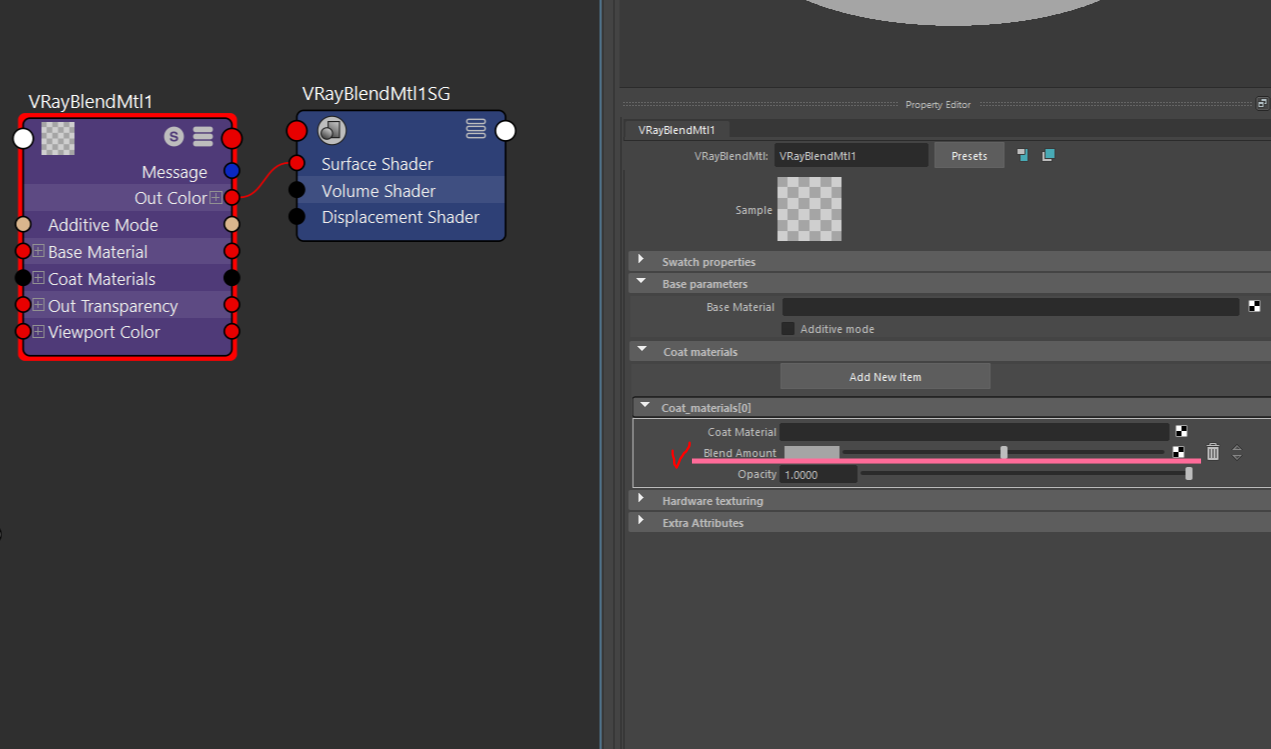
Task: Click the Viewport Color input port
Action: tap(23, 331)
